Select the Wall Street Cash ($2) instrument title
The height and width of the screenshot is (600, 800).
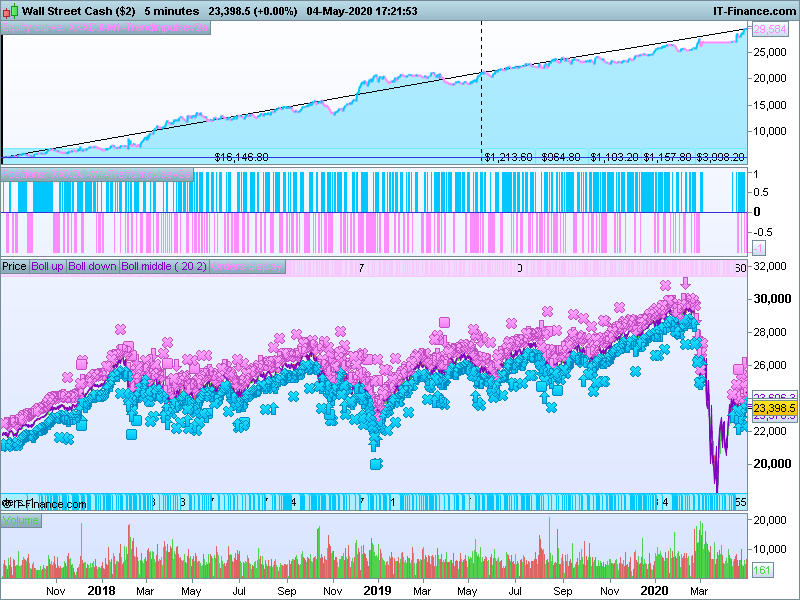pyautogui.click(x=79, y=11)
